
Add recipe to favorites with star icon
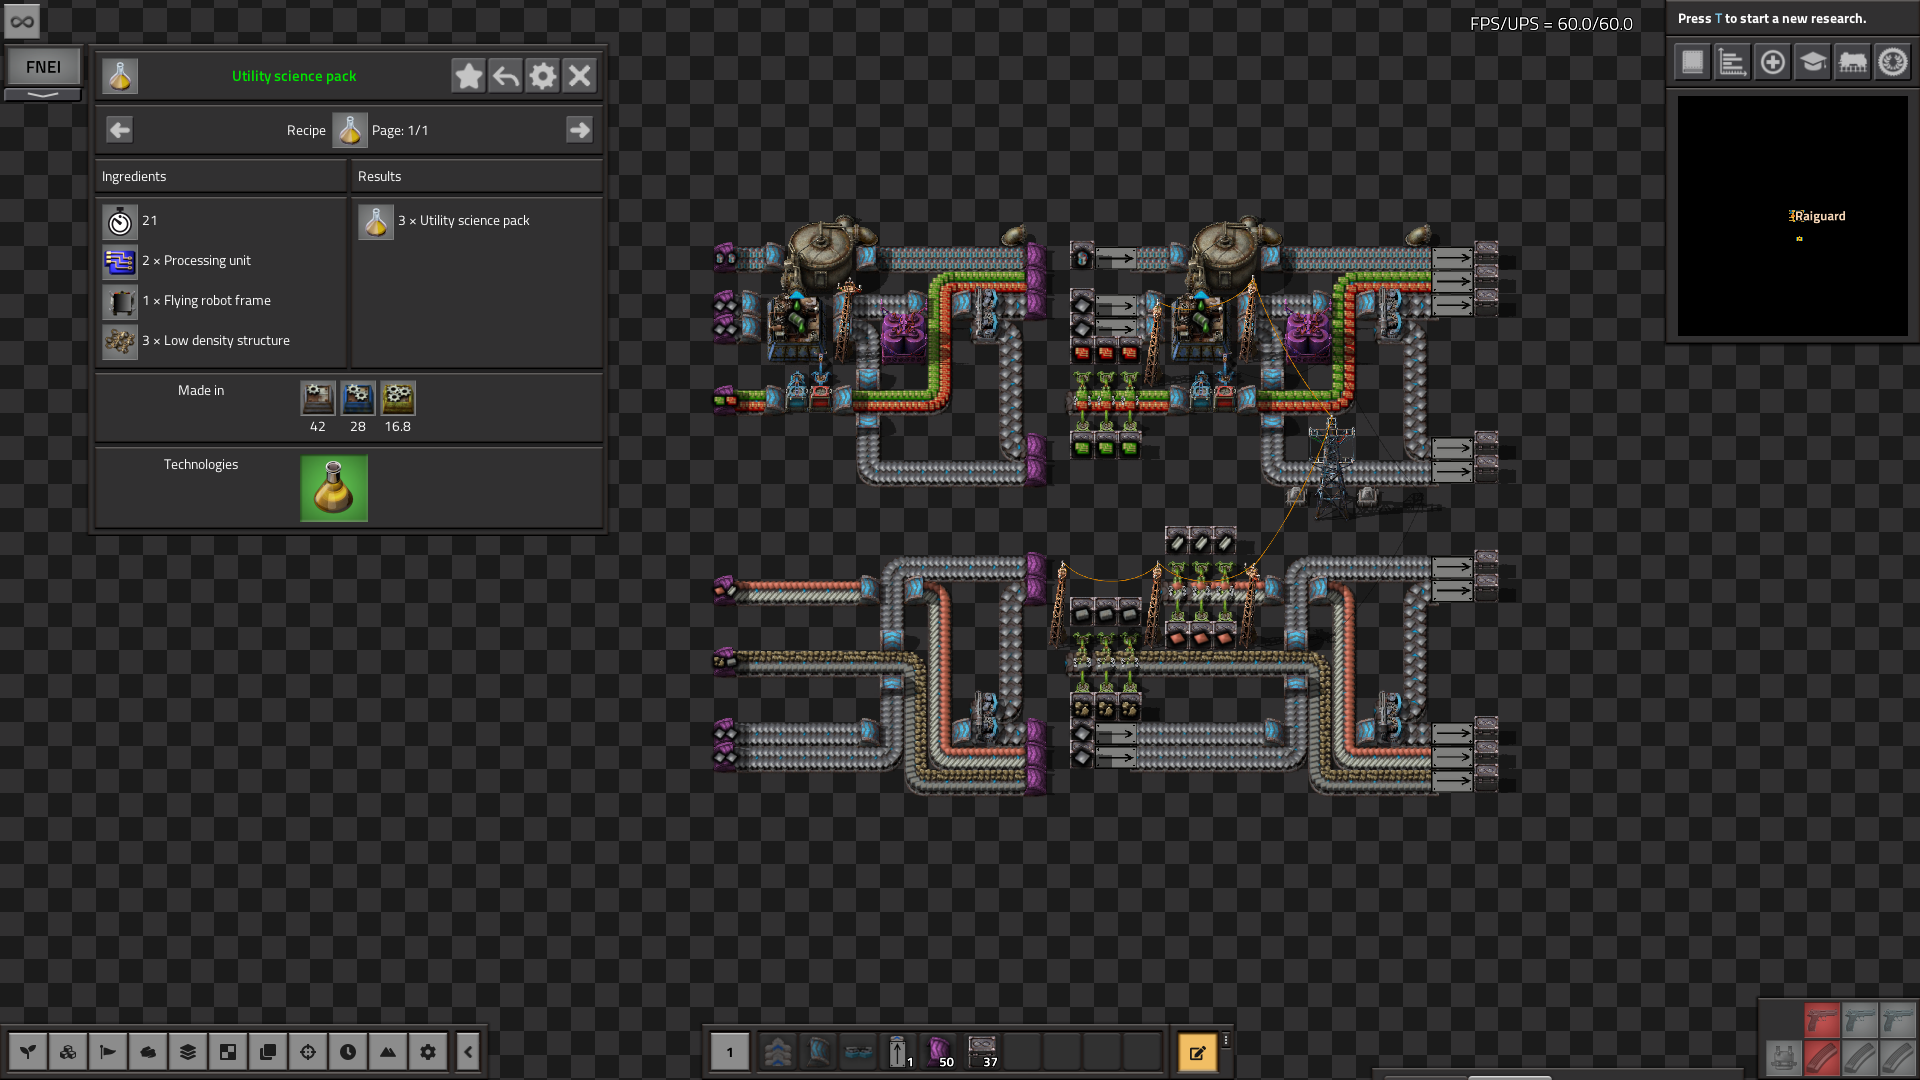(x=468, y=76)
